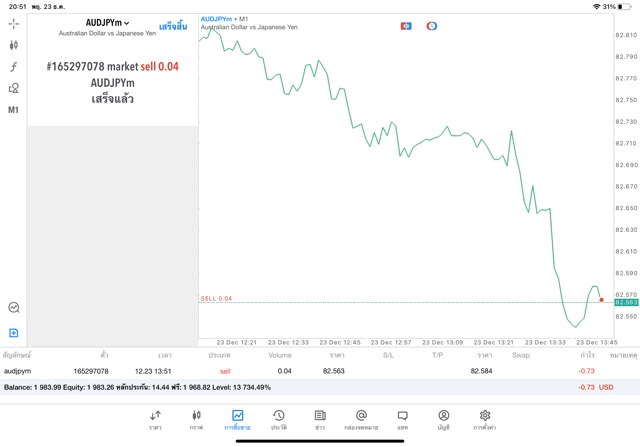Tap new order plus icon in sidebar
Image resolution: width=640 pixels, height=447 pixels.
(x=13, y=333)
